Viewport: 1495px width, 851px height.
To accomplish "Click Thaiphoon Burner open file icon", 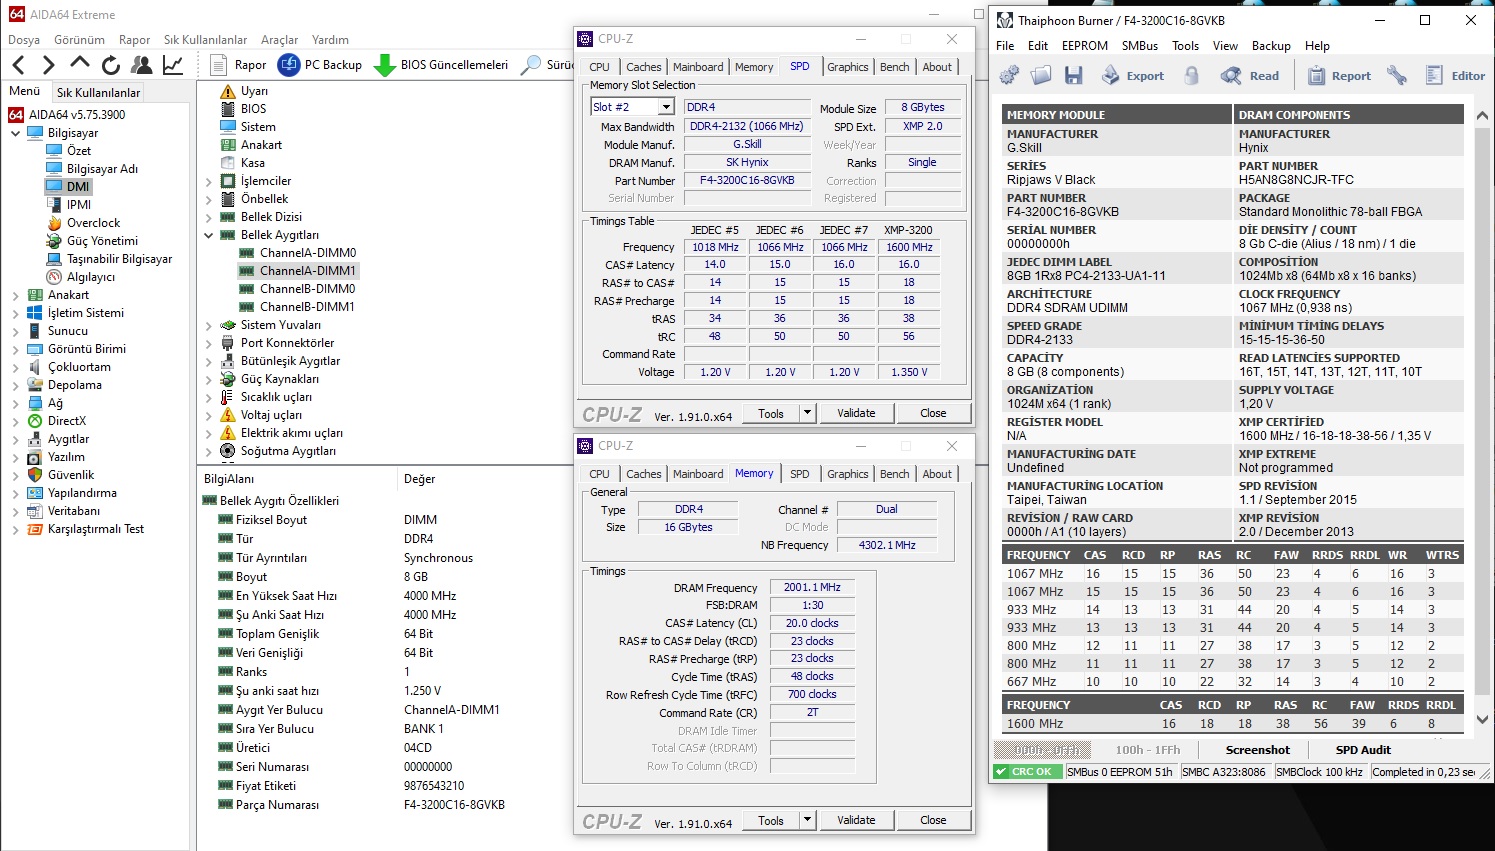I will 1041,75.
